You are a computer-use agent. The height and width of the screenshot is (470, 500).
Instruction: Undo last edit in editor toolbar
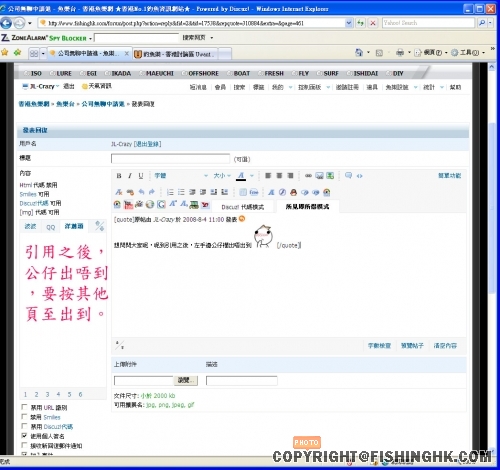click(x=141, y=192)
